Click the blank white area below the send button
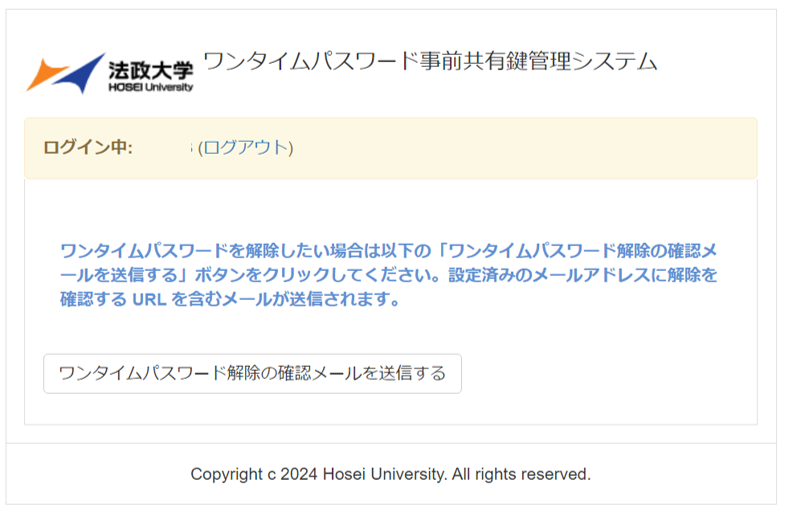This screenshot has width=789, height=515. [390, 409]
